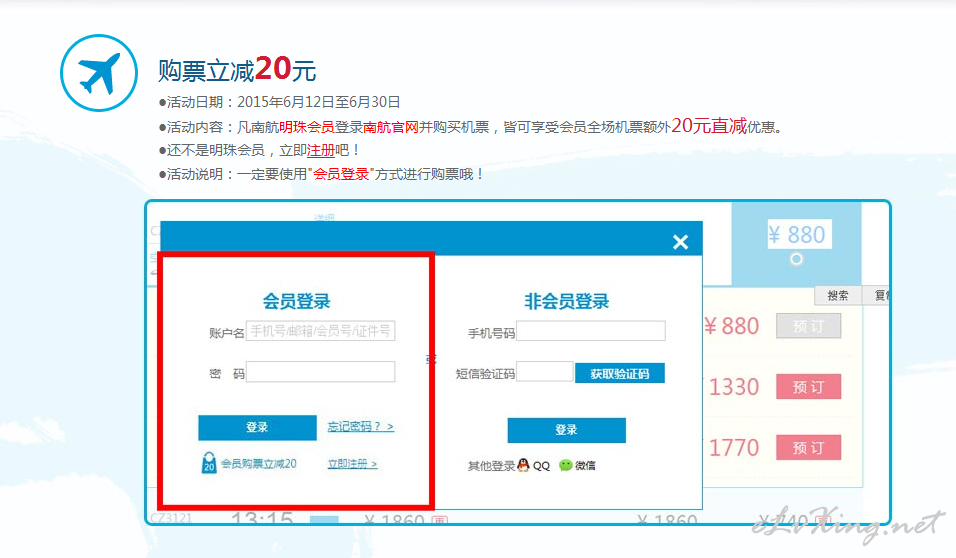This screenshot has height=558, width=956.
Task: Click the 购票立减20元 headline
Action: tap(237, 70)
